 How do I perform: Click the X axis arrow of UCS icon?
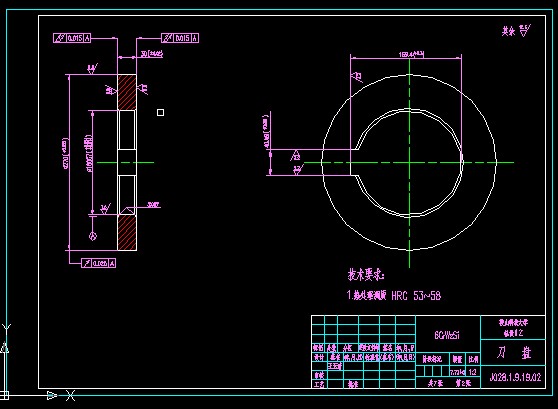point(52,395)
